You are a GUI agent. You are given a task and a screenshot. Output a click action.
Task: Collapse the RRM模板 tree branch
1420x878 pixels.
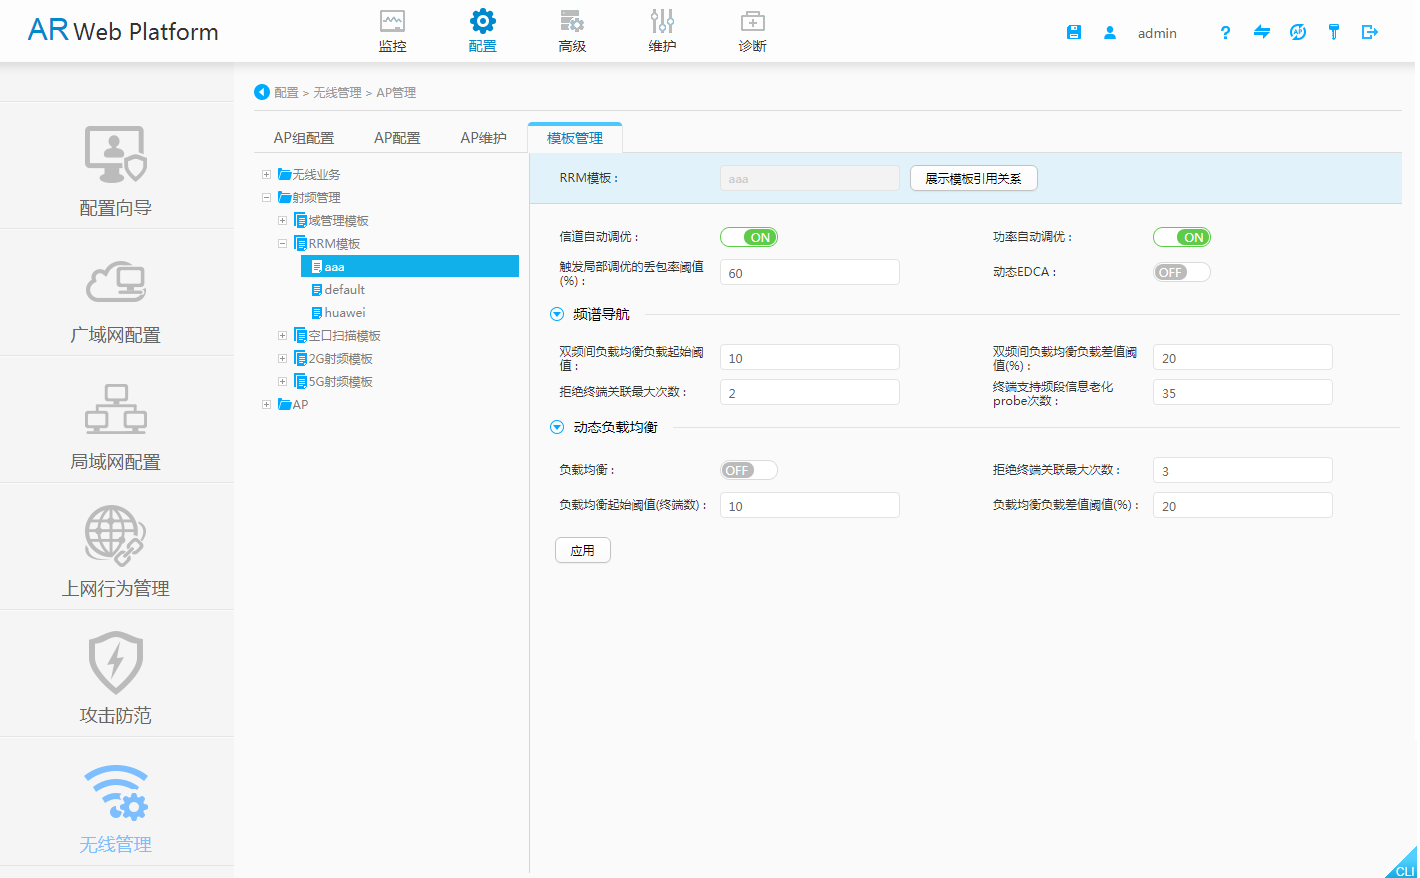(x=282, y=243)
